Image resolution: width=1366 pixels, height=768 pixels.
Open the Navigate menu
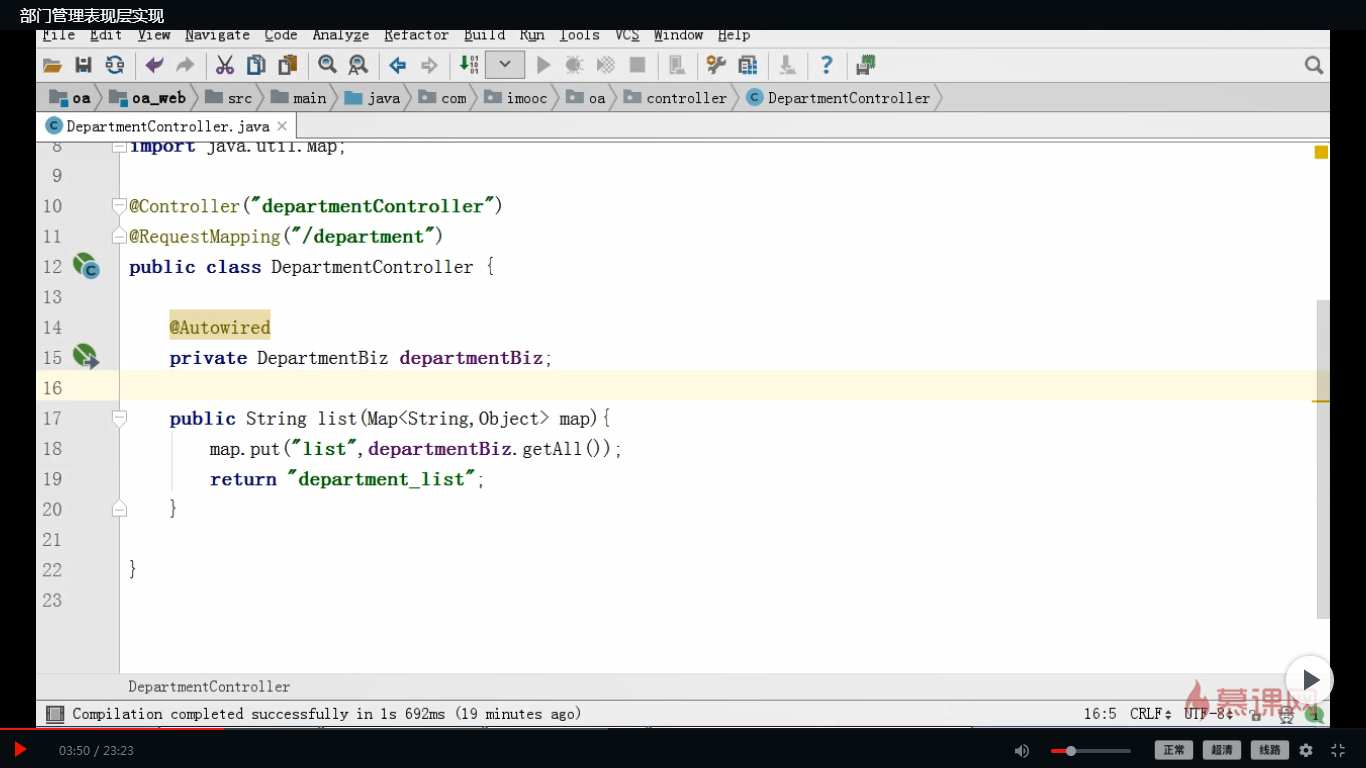pyautogui.click(x=217, y=35)
